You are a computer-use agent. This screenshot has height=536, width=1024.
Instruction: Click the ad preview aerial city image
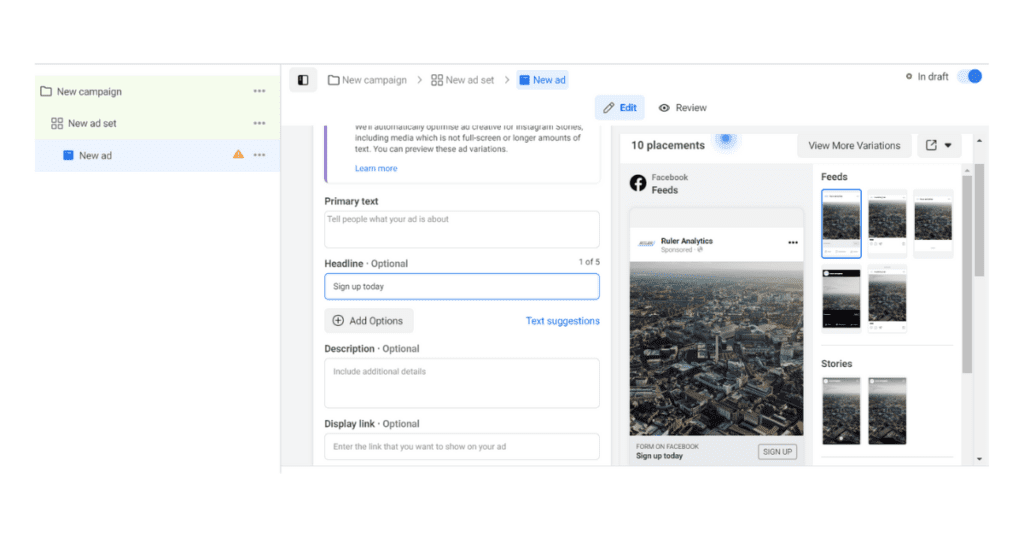point(716,349)
